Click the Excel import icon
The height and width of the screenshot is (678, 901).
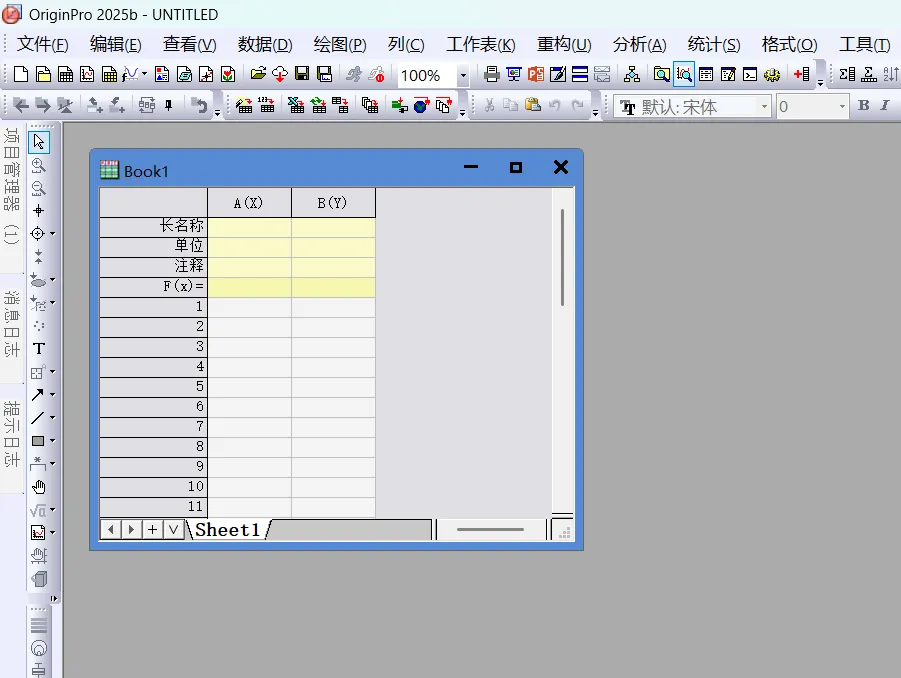[x=296, y=105]
